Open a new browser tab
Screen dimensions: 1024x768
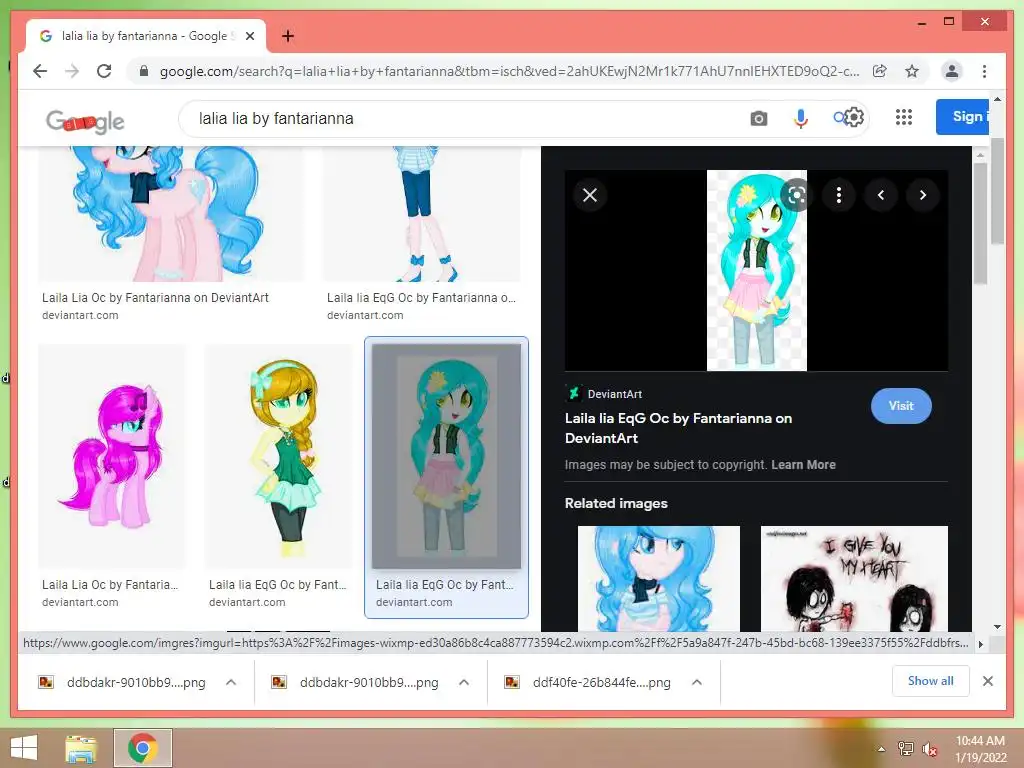coord(287,36)
